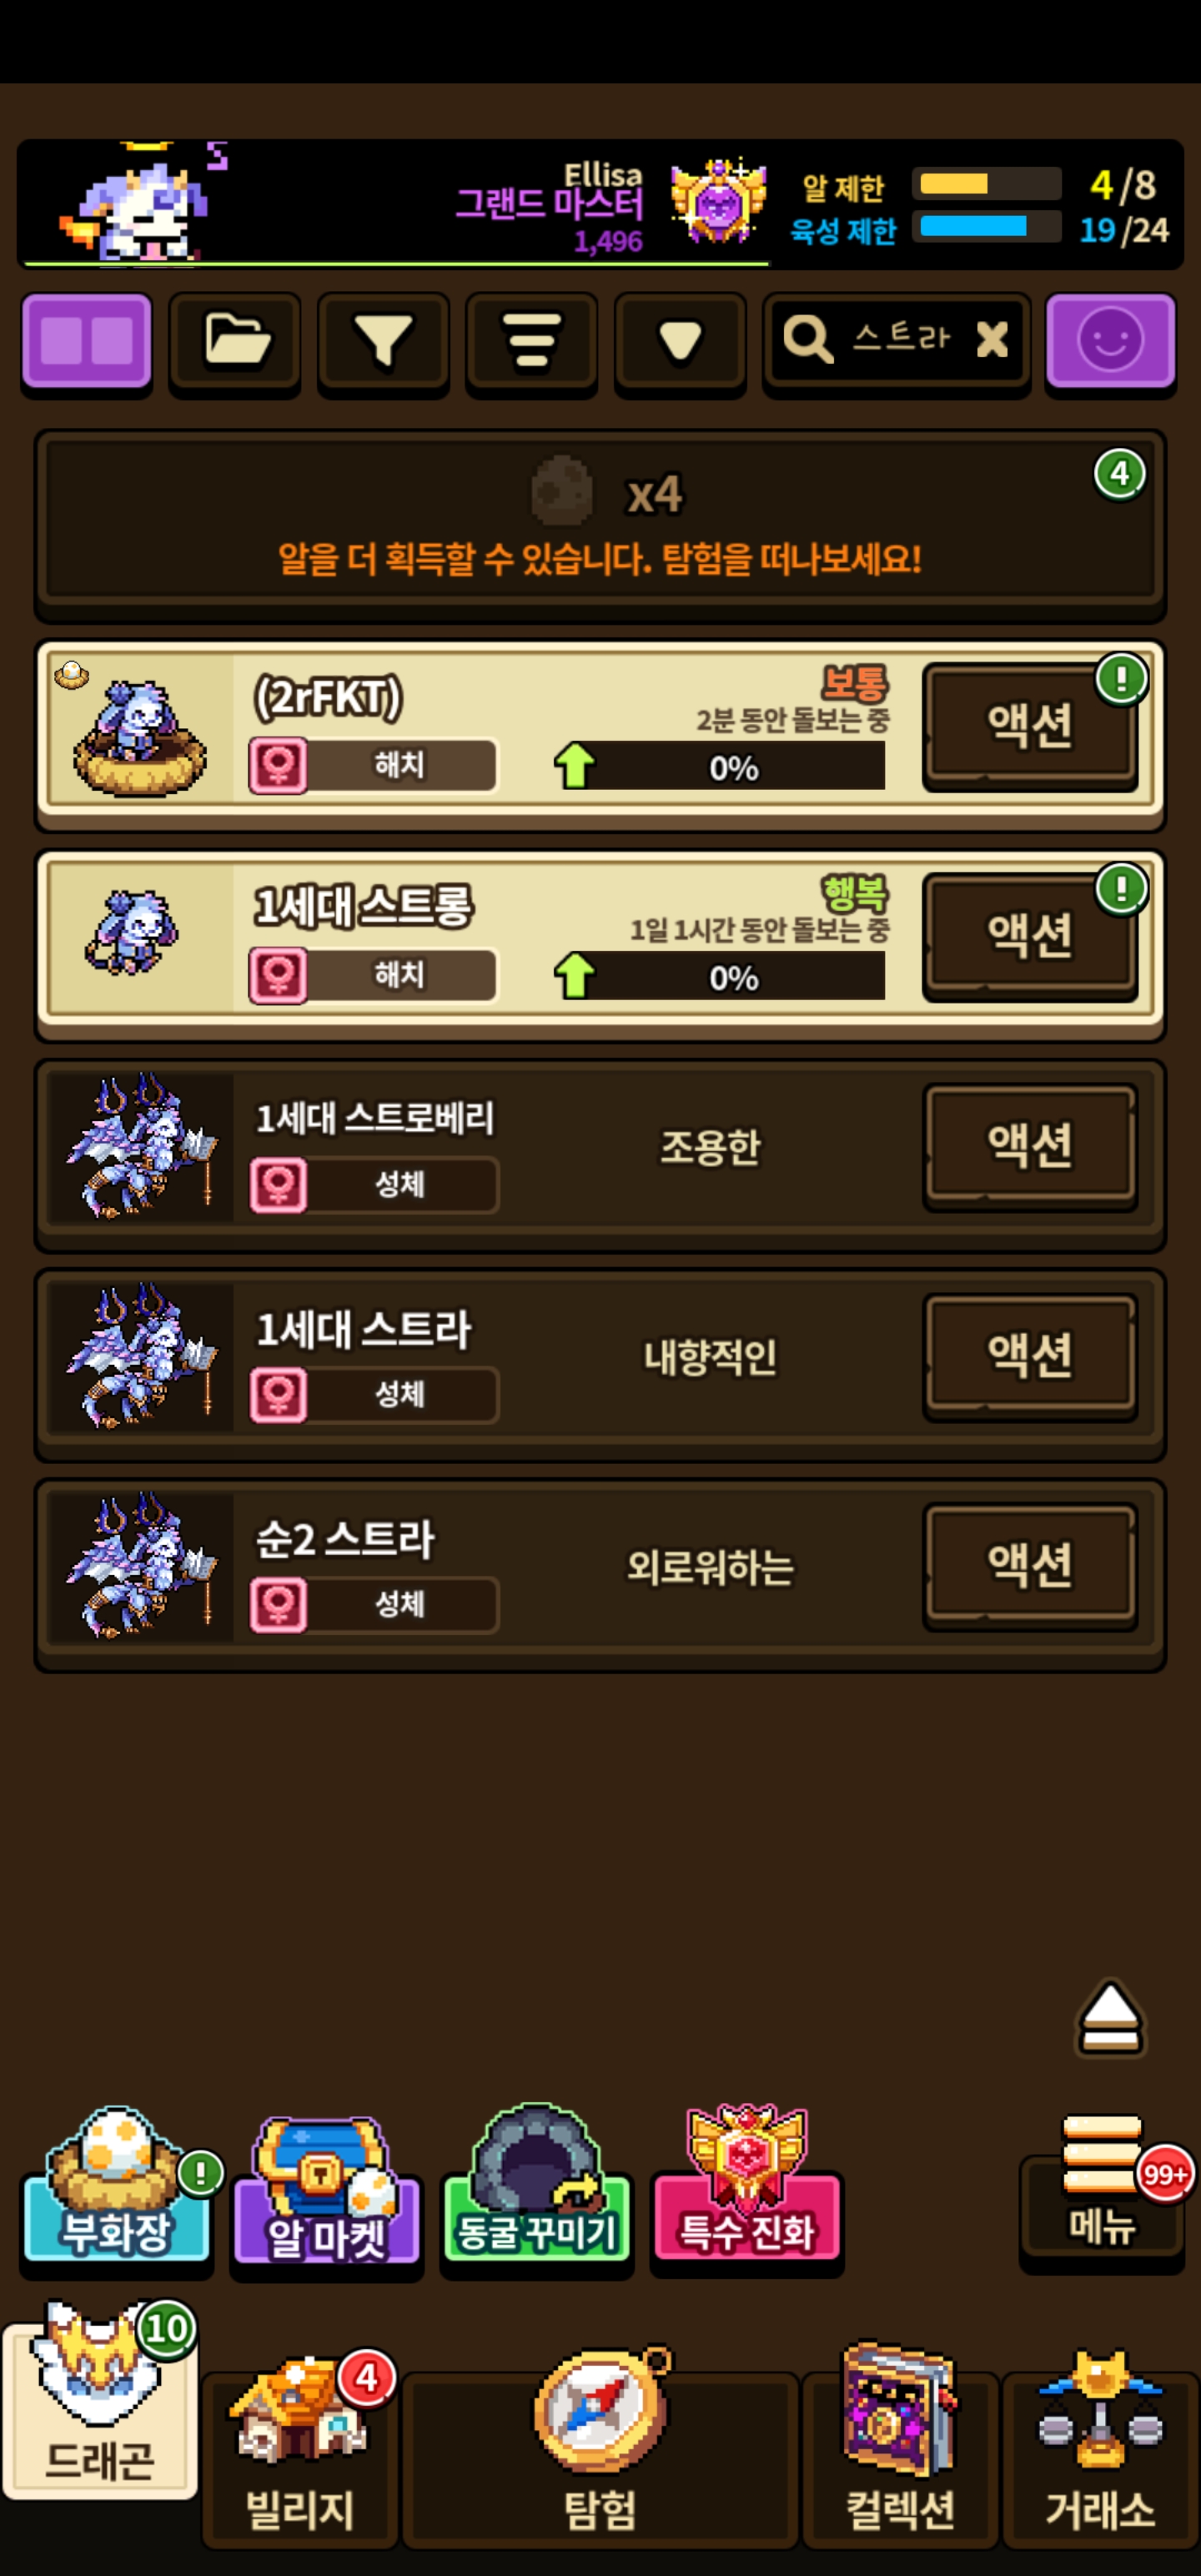1201x2576 pixels.
Task: Open the folder icon in the toolbar
Action: 235,341
